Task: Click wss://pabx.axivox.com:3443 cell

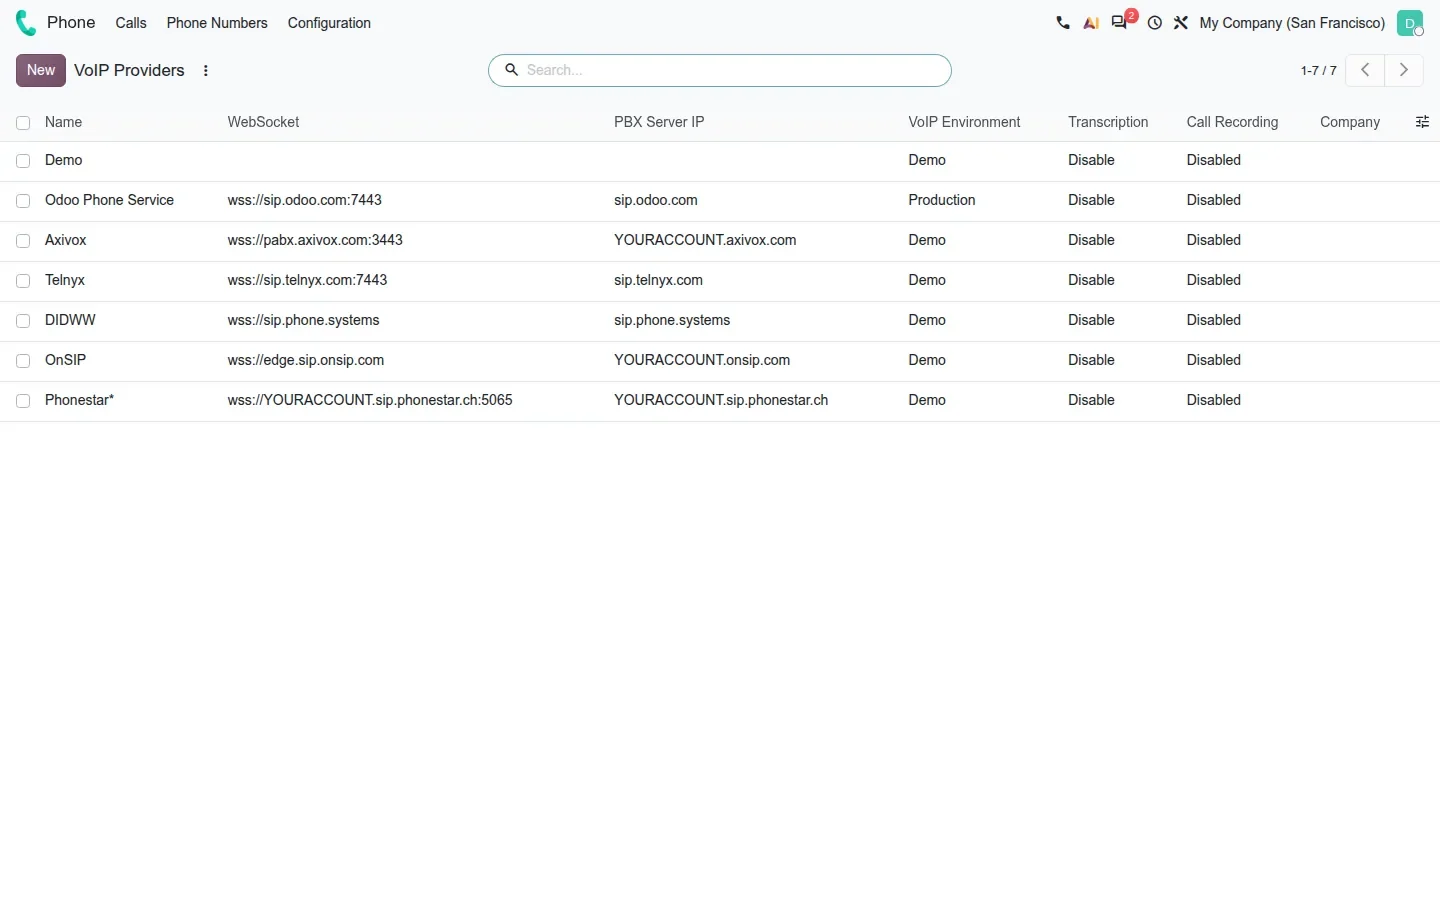Action: (x=315, y=240)
